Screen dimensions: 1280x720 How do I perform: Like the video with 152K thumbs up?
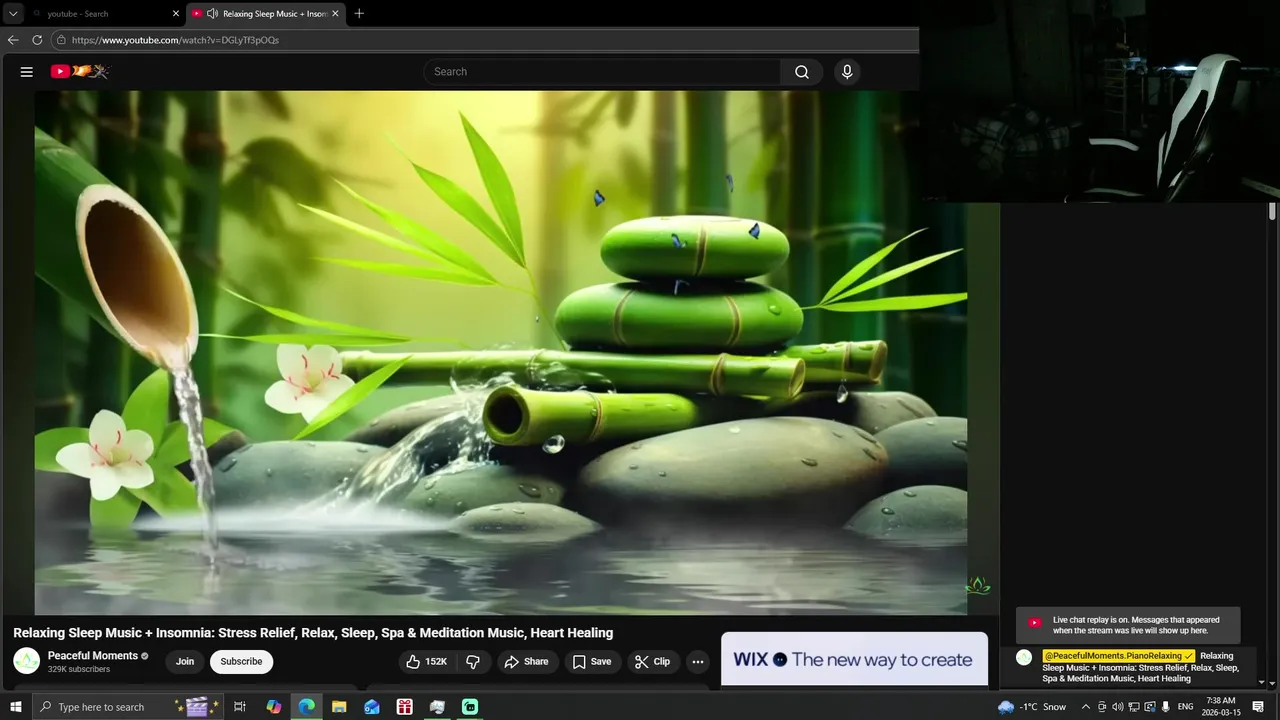coord(426,662)
